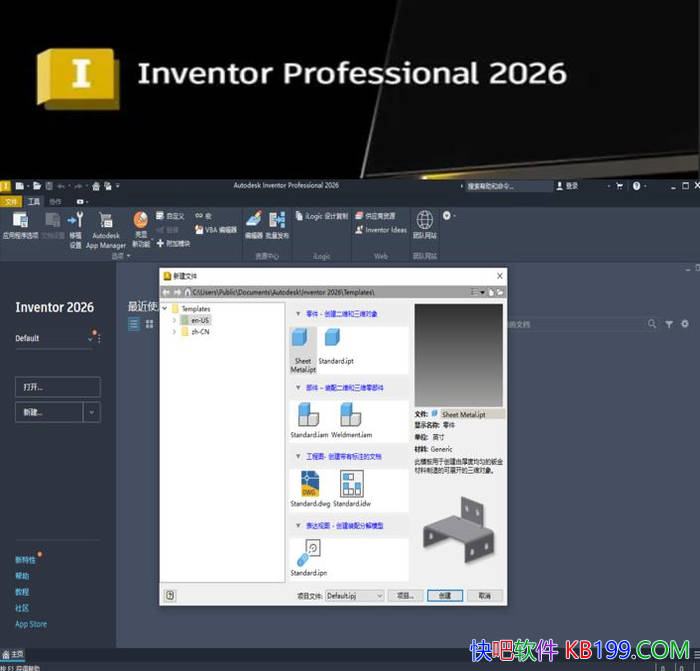Open the help icon at dialog bottom-left
Screen dimensions: 700x671
pos(170,595)
